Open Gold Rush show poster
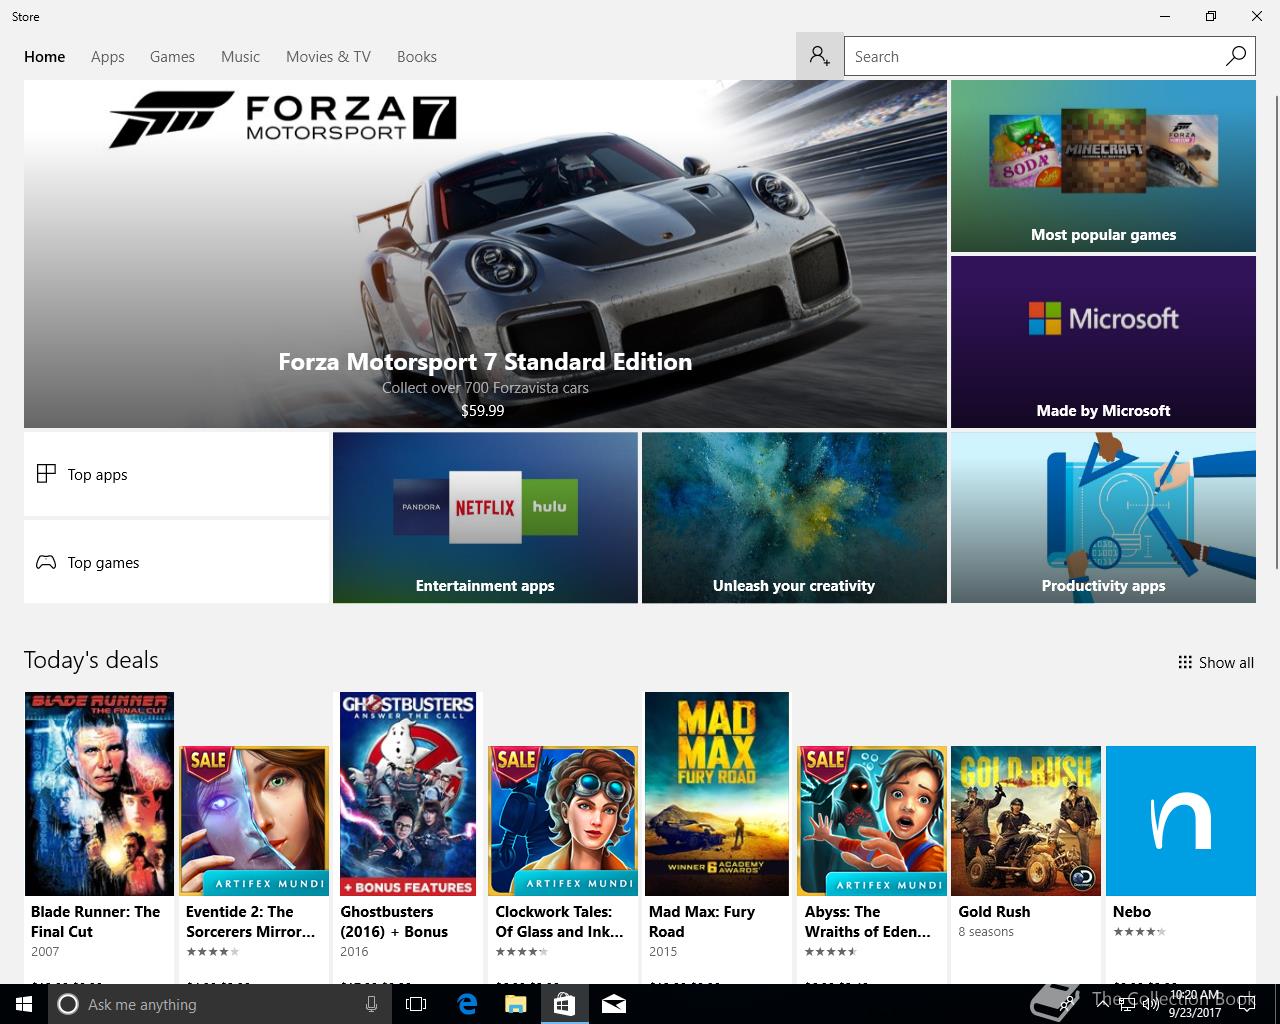Viewport: 1280px width, 1024px height. (1026, 821)
